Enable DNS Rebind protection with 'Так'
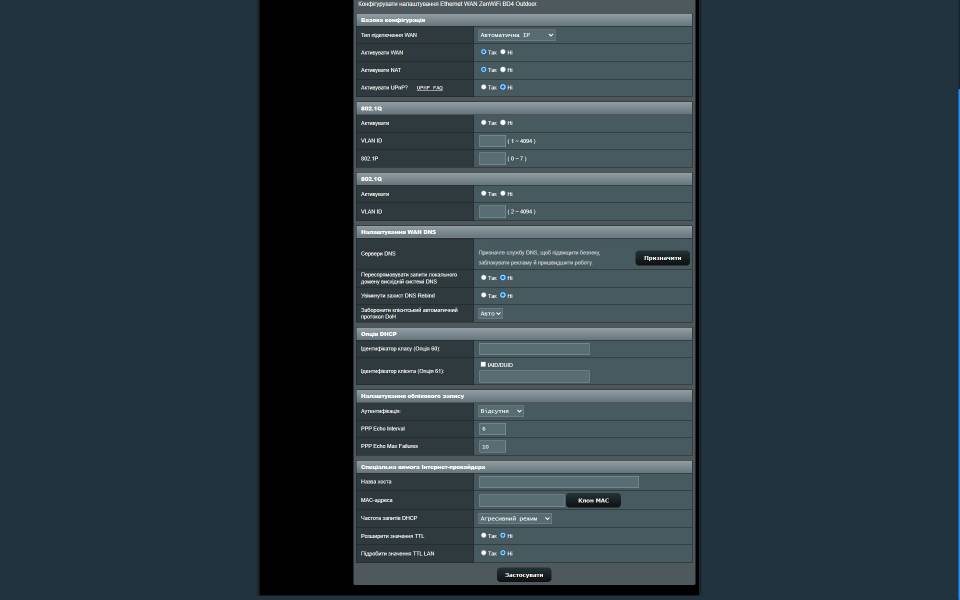This screenshot has height=600, width=960. coord(484,295)
